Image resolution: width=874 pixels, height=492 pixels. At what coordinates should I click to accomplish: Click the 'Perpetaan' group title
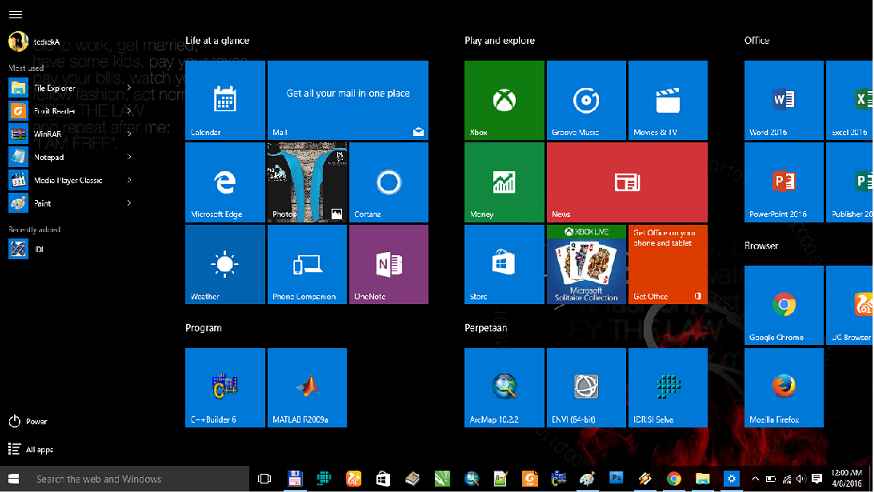point(486,328)
